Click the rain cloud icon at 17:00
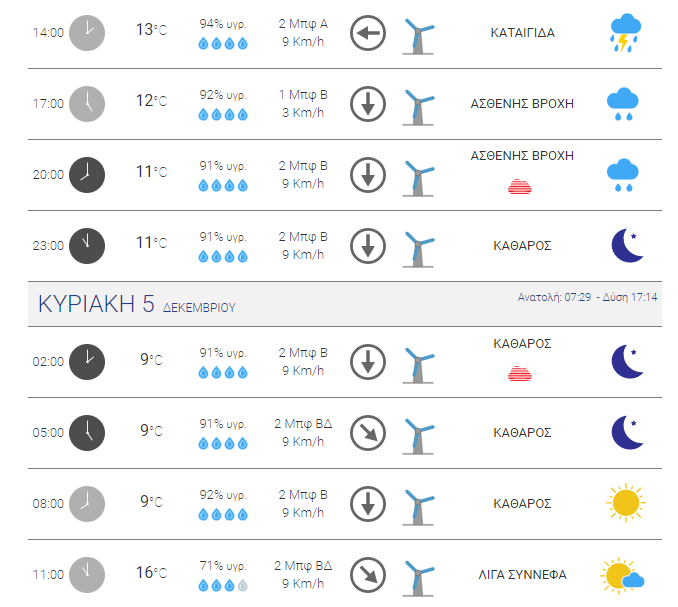Viewport: 678px width, 607px height. 623,104
